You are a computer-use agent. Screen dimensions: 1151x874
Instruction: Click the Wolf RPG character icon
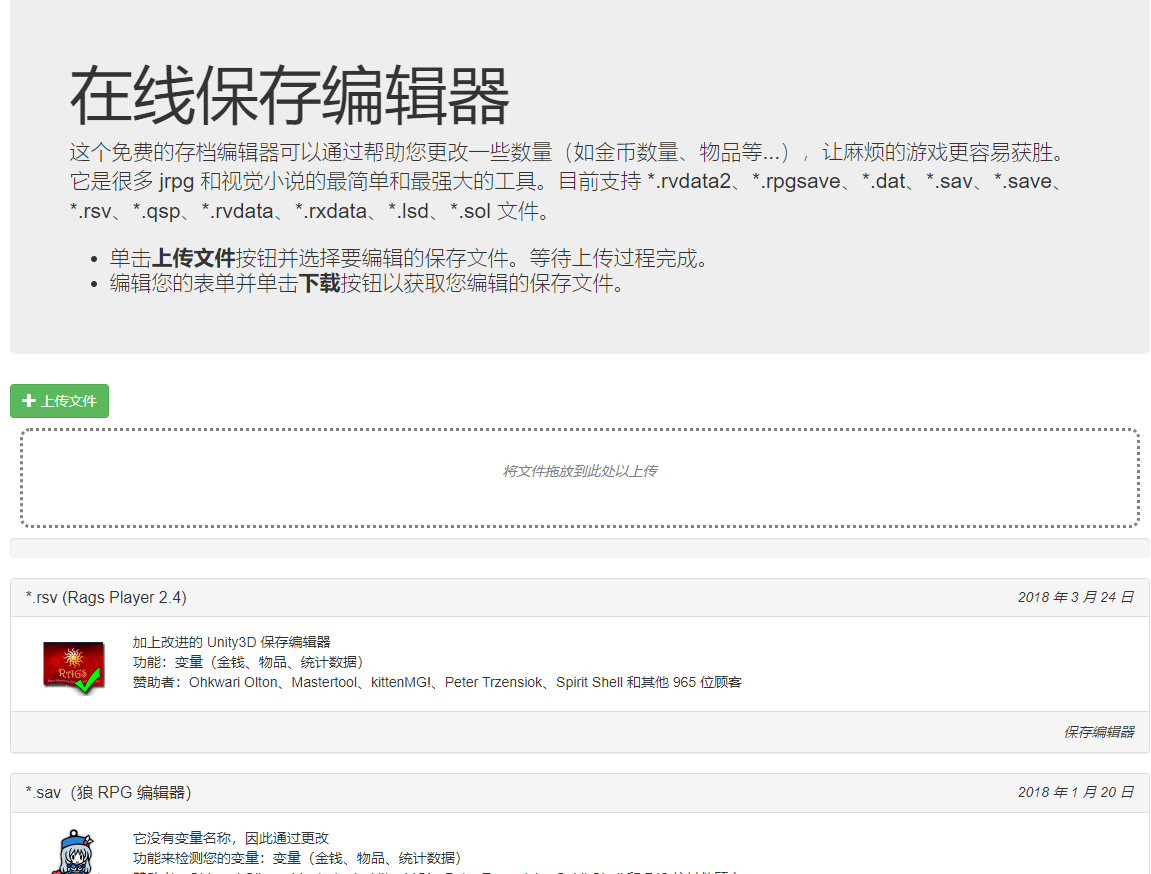pyautogui.click(x=74, y=852)
